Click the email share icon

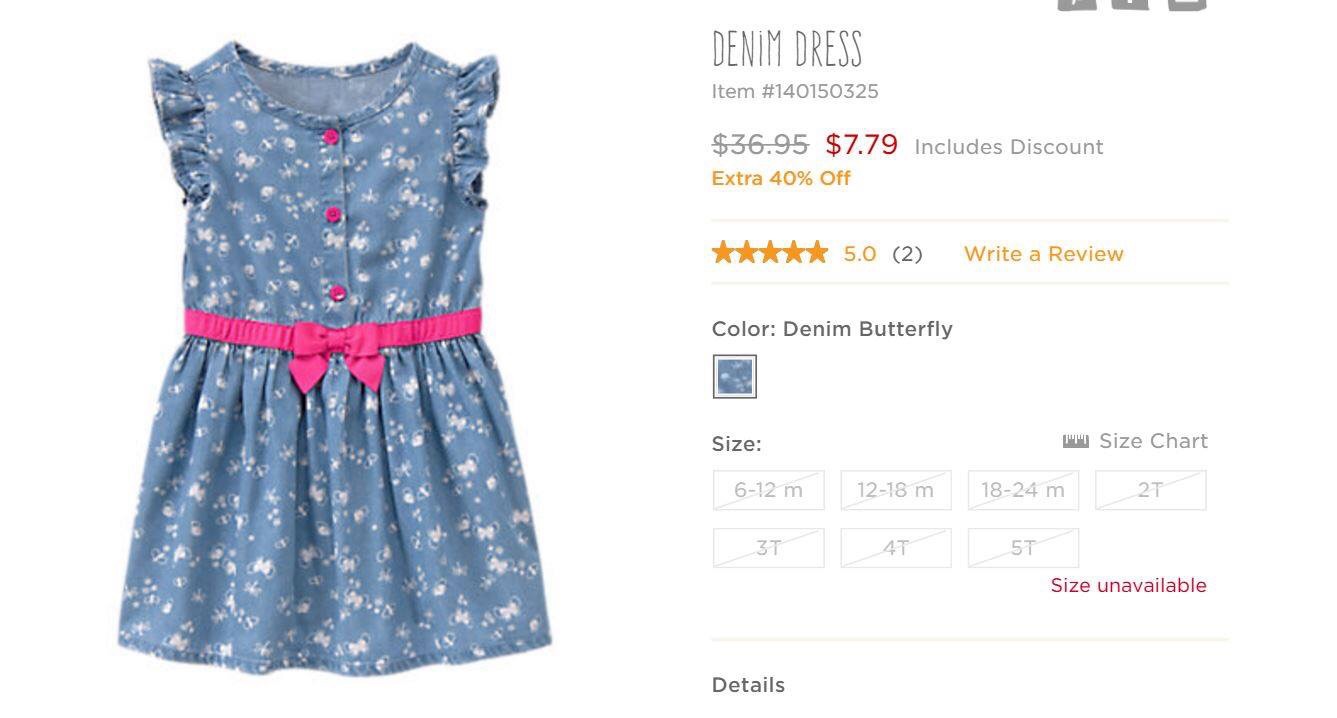[x=1186, y=3]
